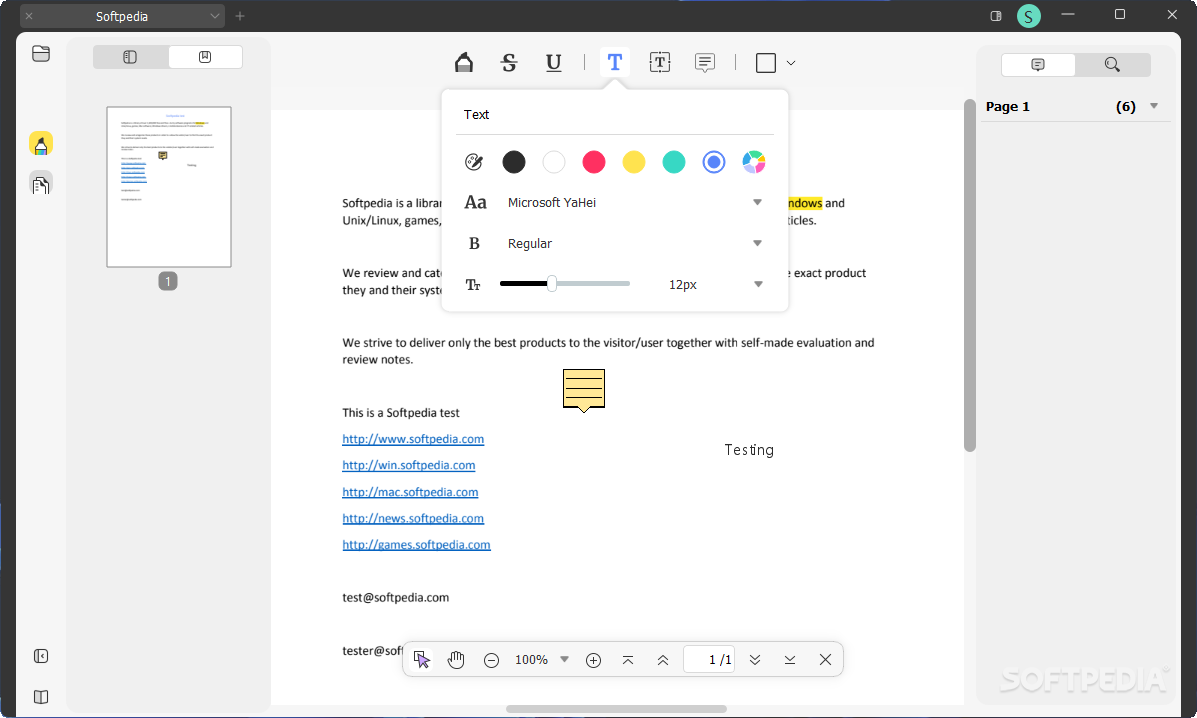
Task: Choose the selected blue color swatch
Action: click(x=714, y=162)
